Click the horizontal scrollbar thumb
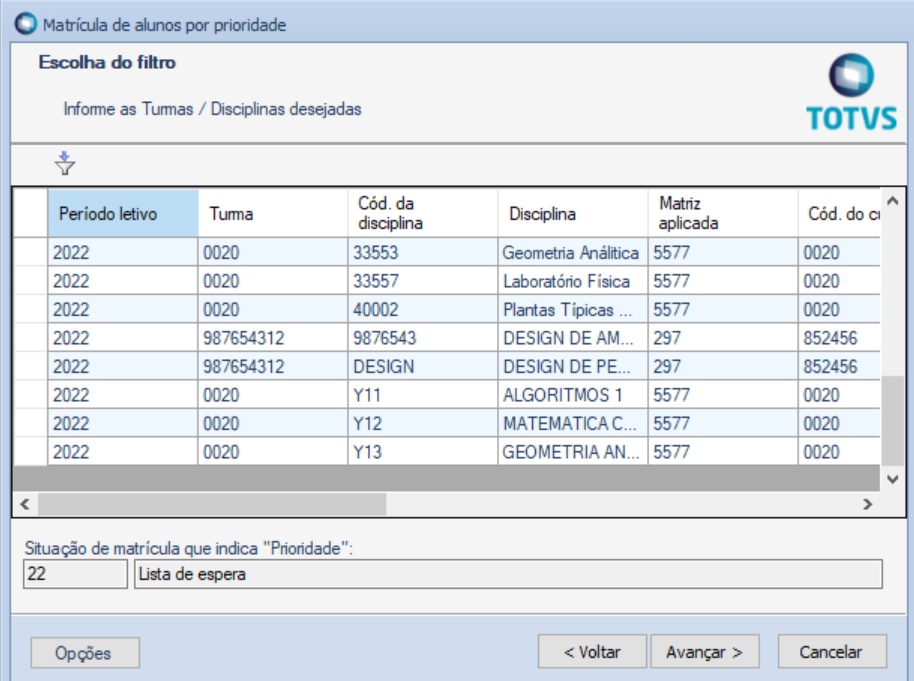This screenshot has height=681, width=914. pos(212,504)
